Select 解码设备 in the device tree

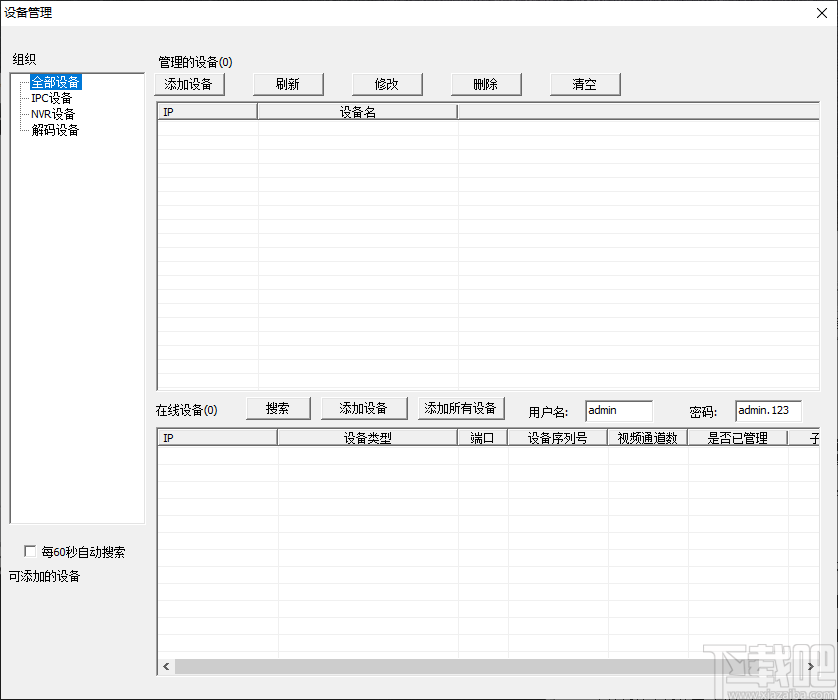point(52,130)
